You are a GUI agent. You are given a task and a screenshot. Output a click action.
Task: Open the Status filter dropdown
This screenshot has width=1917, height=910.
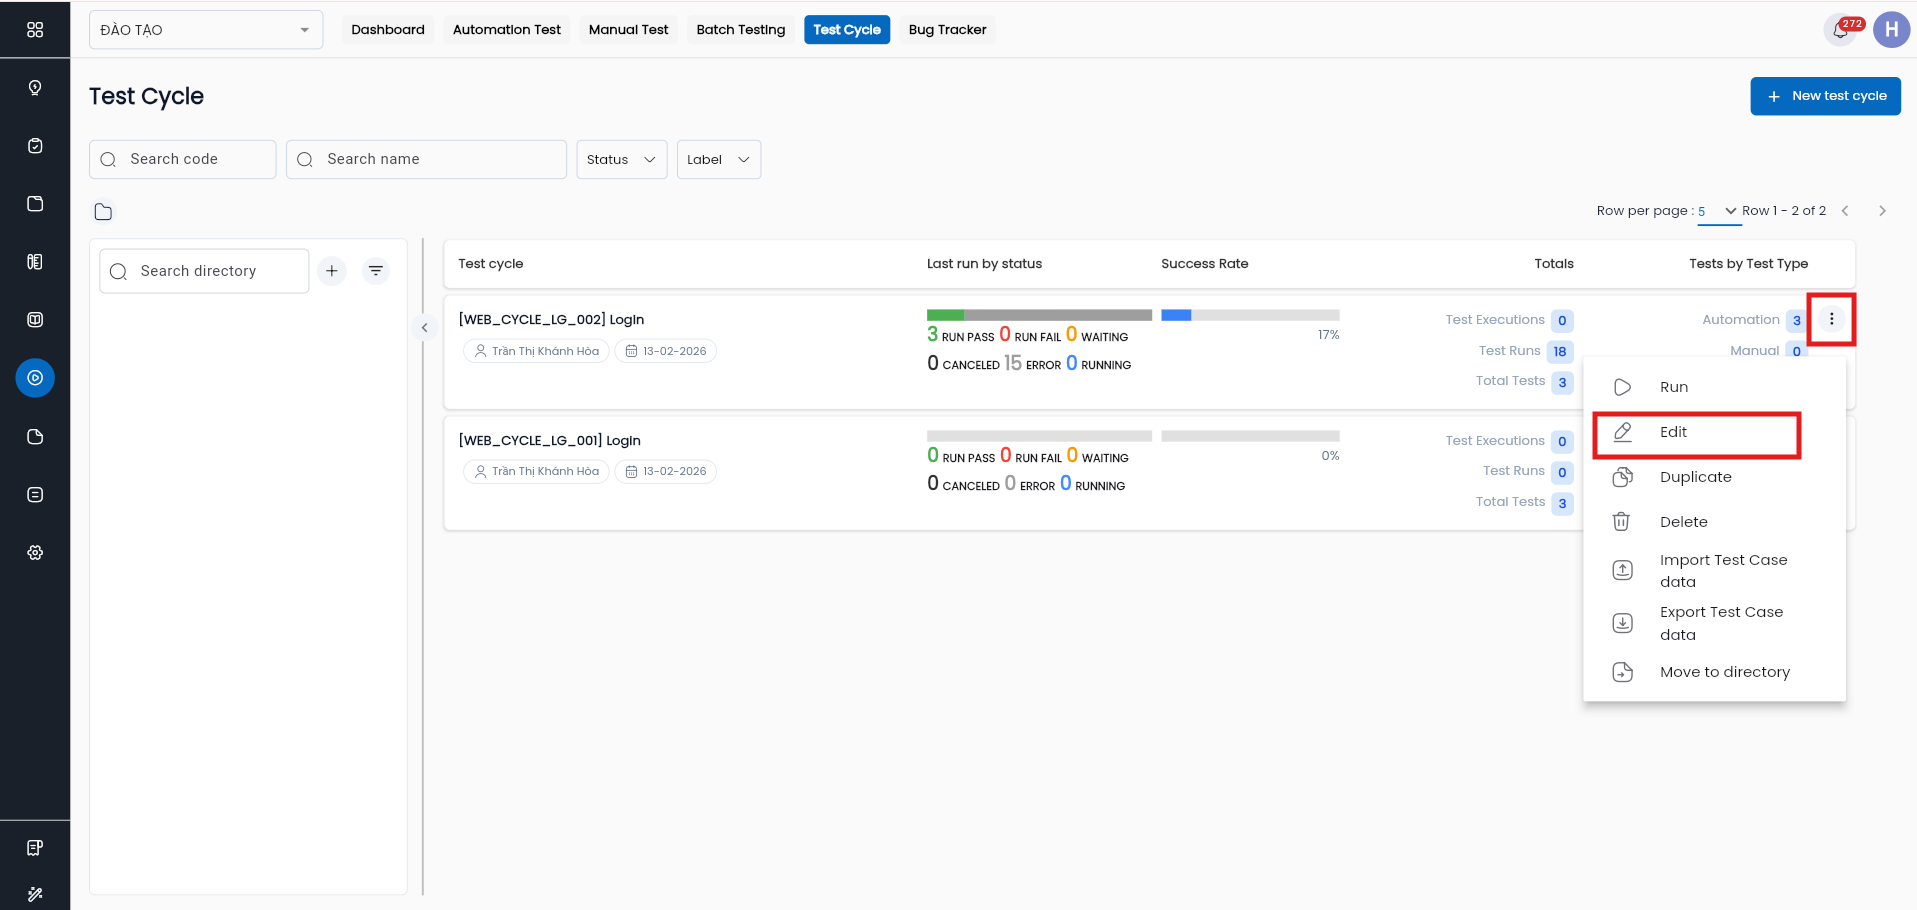(x=621, y=160)
